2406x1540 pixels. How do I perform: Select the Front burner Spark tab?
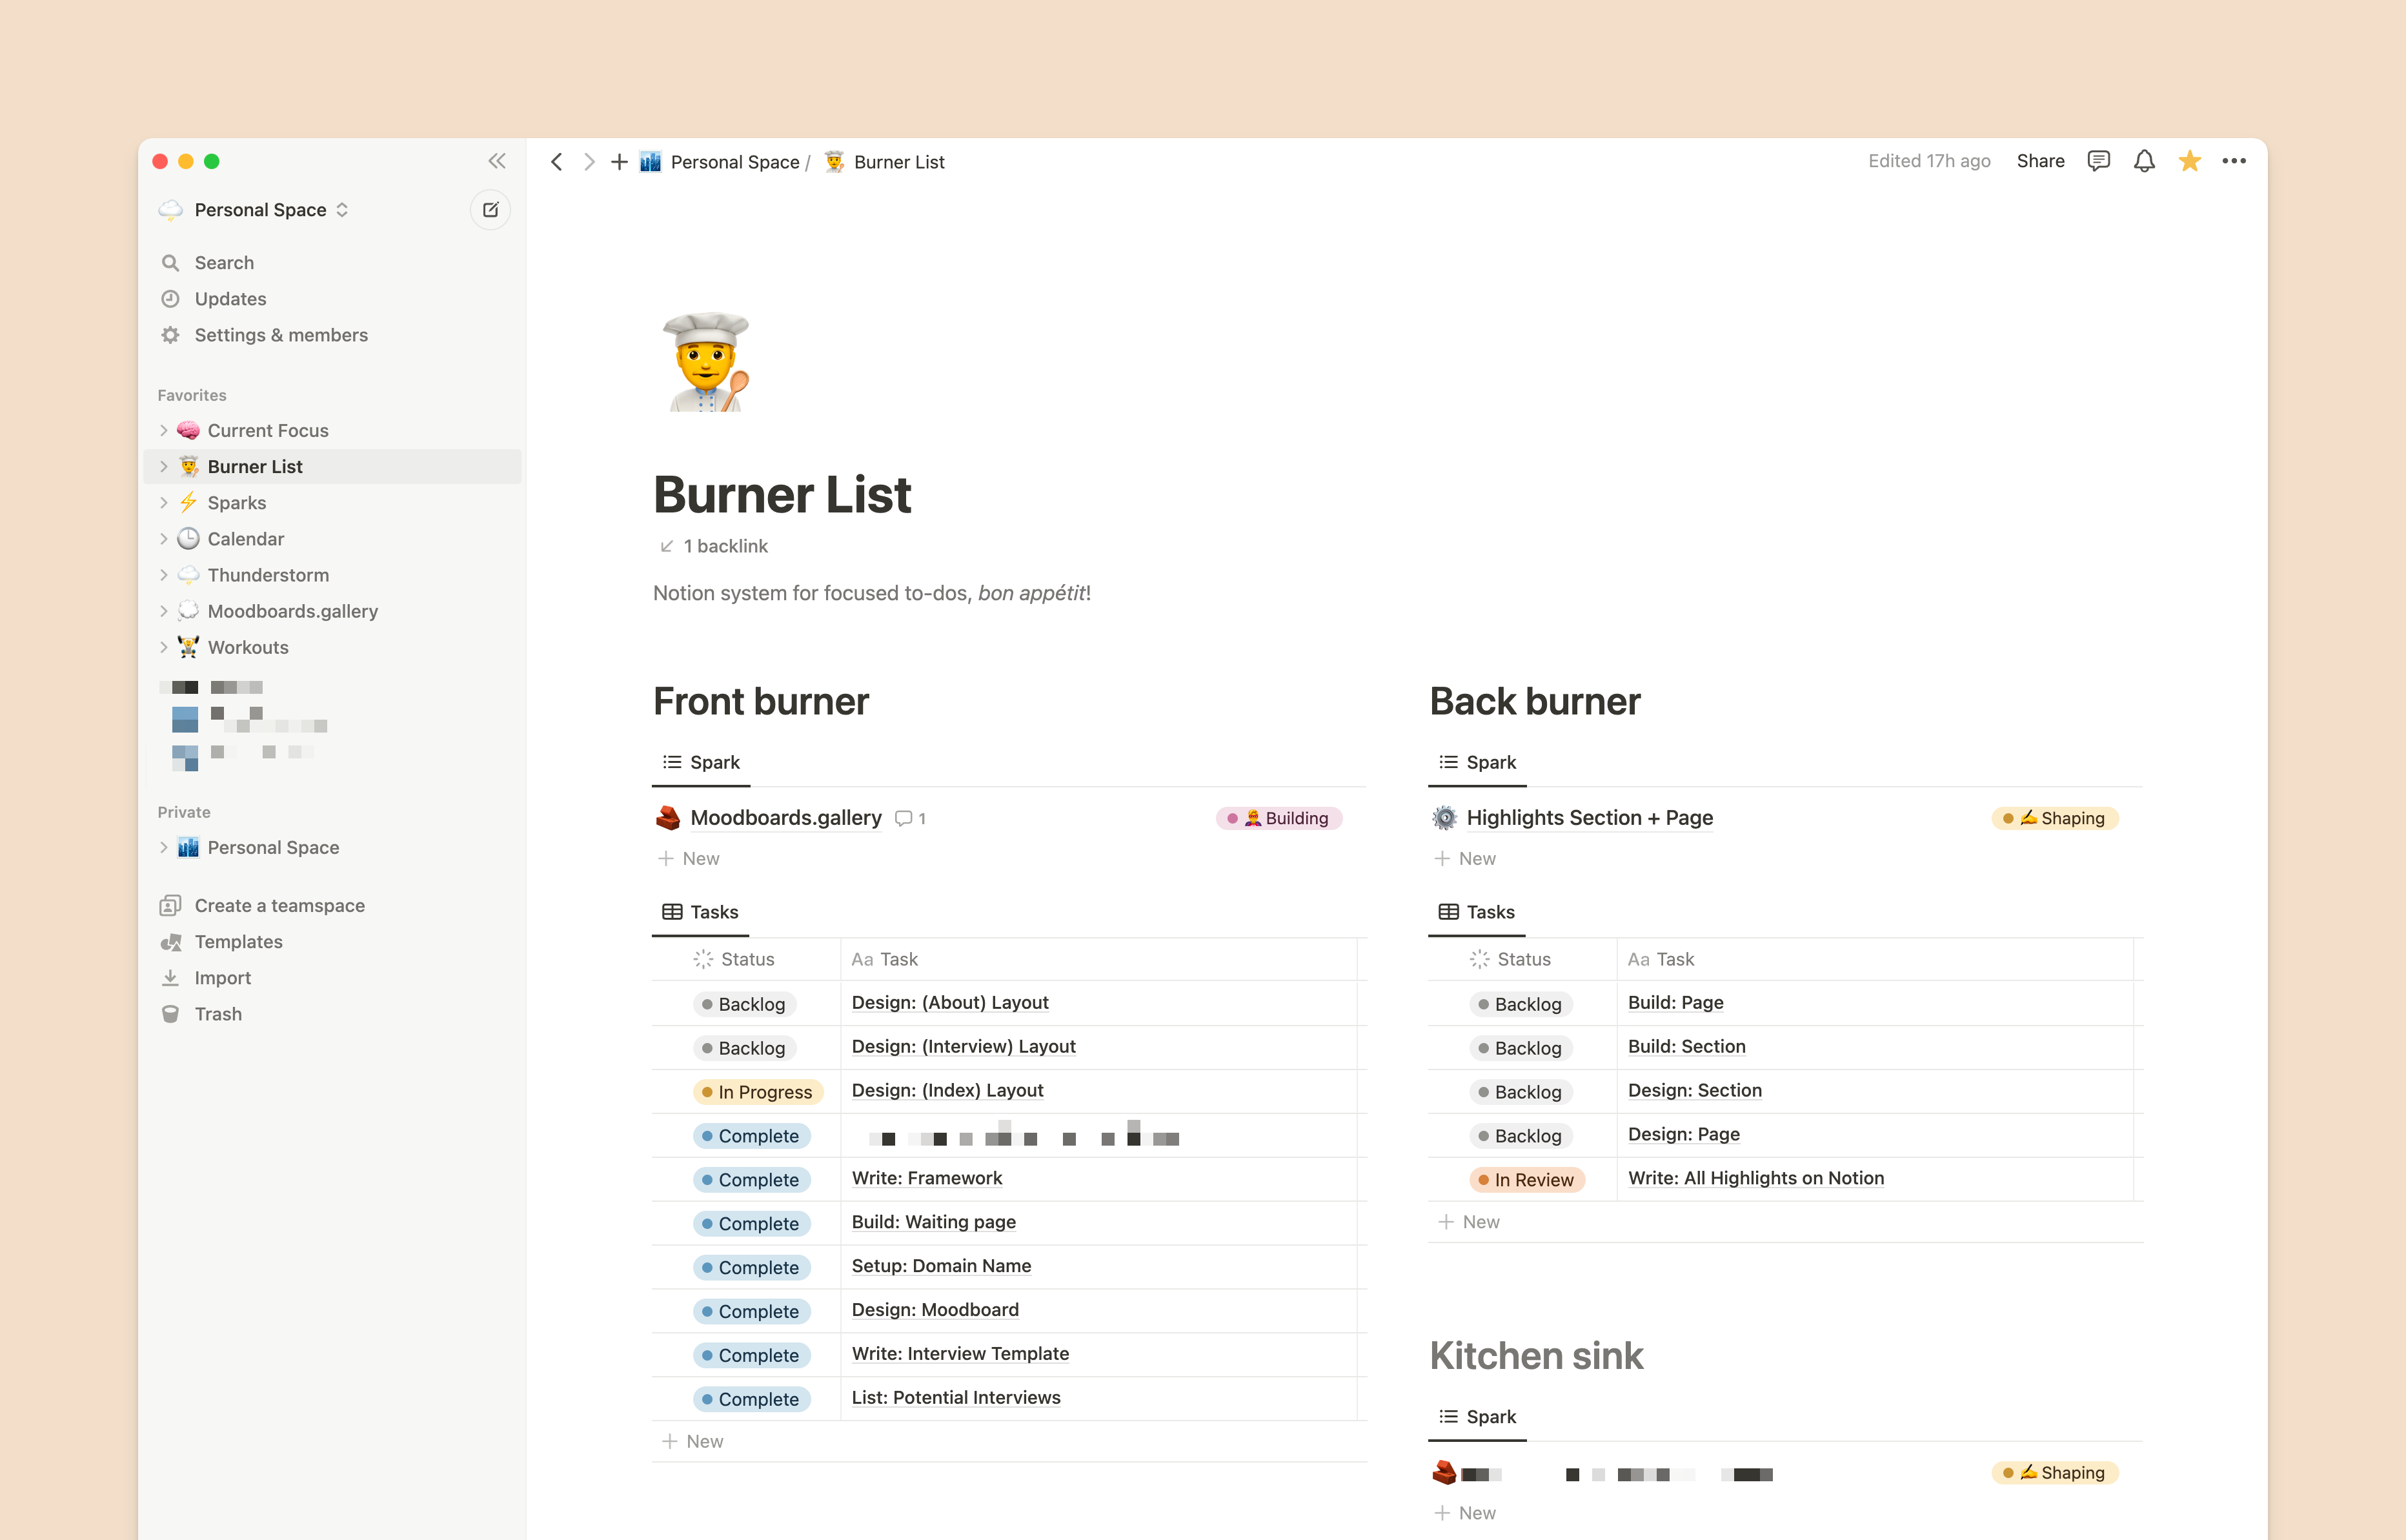(x=701, y=762)
